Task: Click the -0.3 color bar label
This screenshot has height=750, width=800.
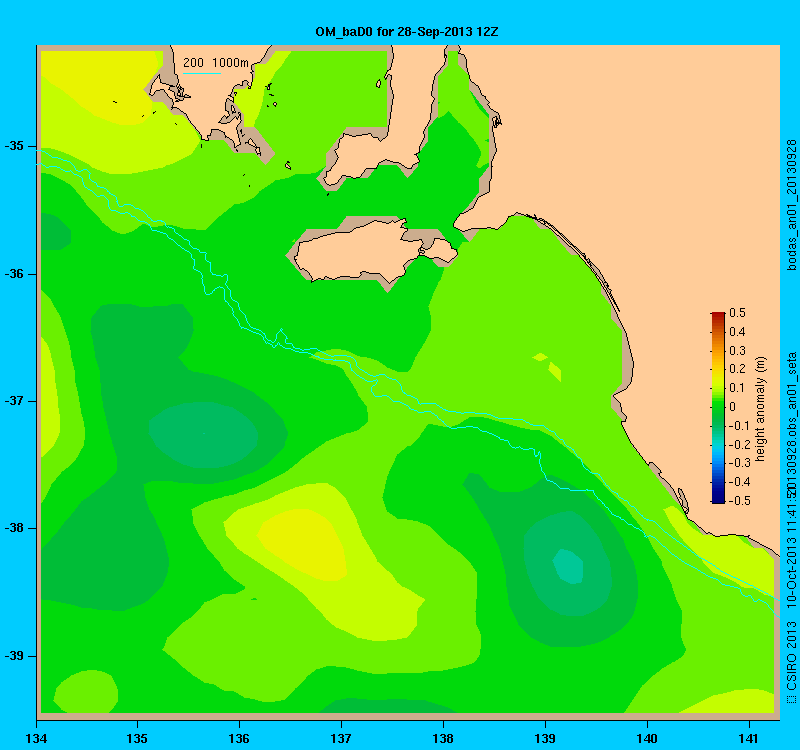Action: [x=740, y=463]
